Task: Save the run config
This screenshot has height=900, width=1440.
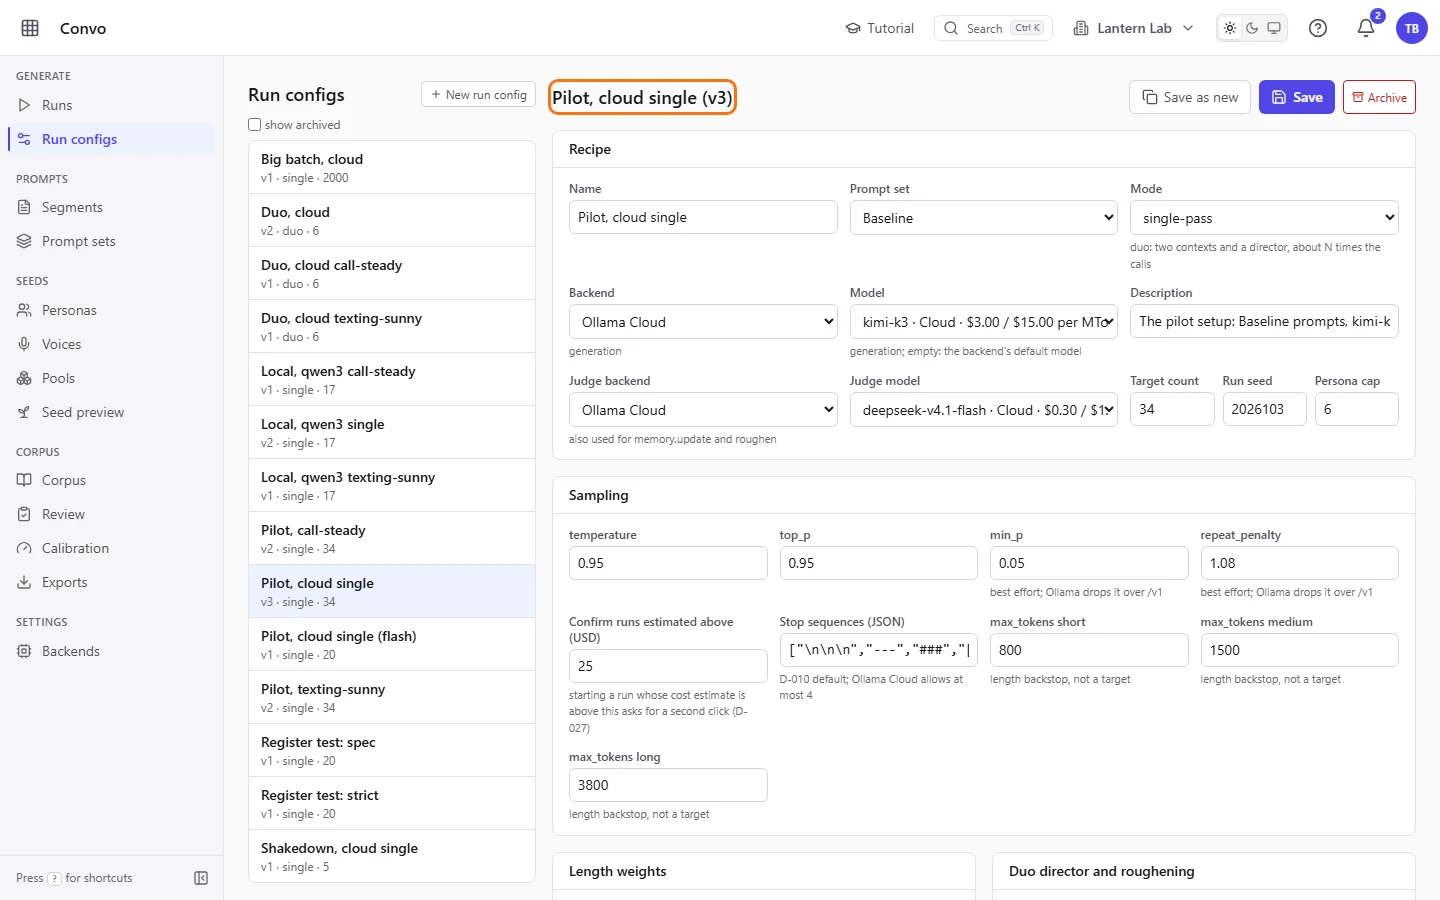Action: pyautogui.click(x=1296, y=97)
